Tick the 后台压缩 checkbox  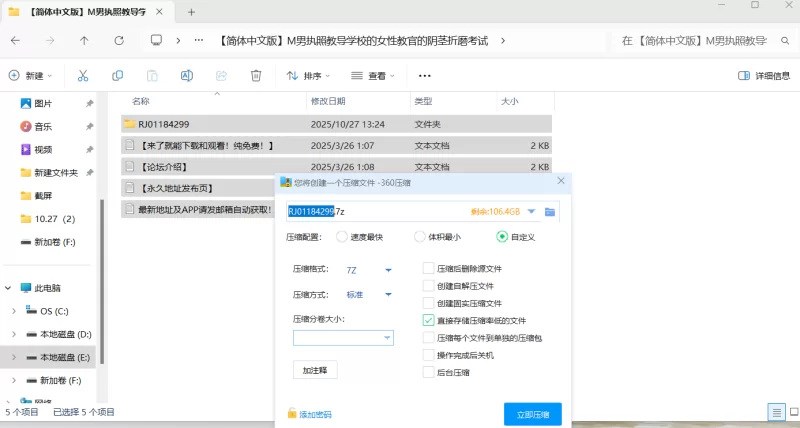(429, 372)
